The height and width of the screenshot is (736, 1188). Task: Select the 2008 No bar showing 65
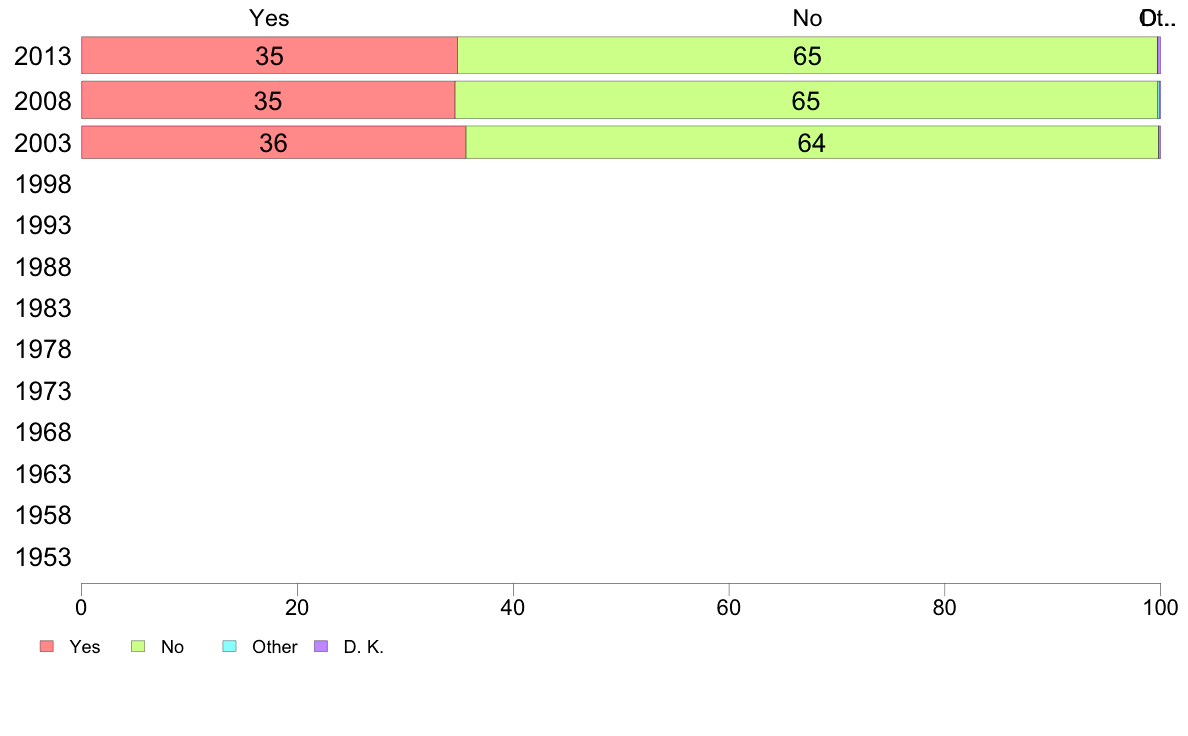coord(806,100)
